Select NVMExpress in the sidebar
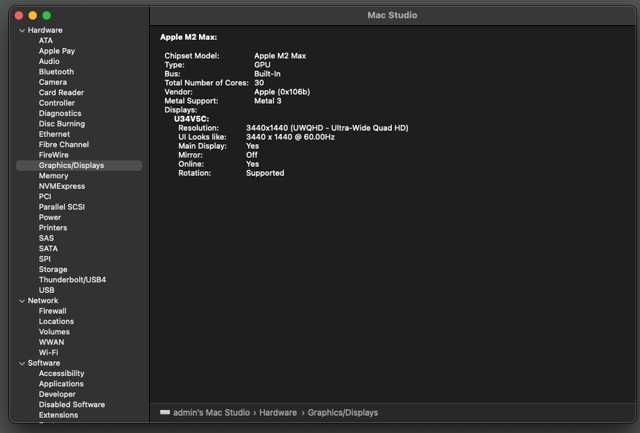 coord(62,186)
